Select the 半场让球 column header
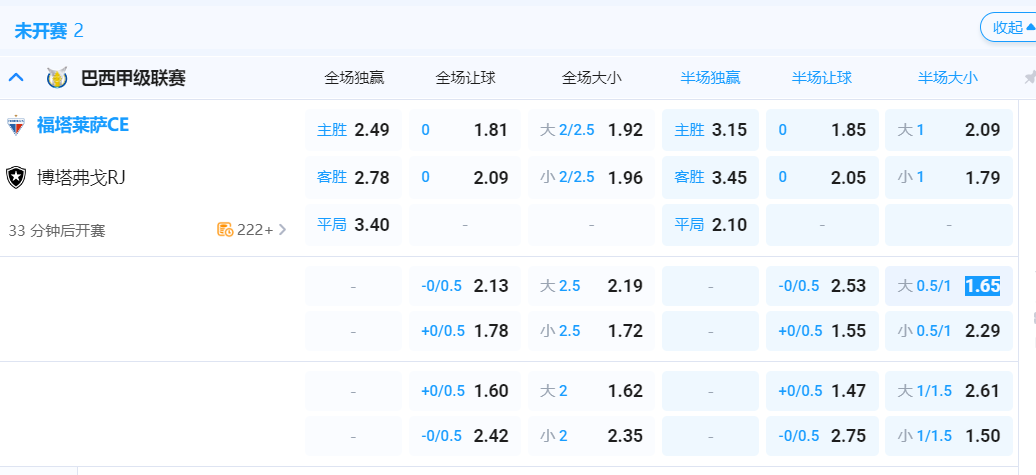 822,77
